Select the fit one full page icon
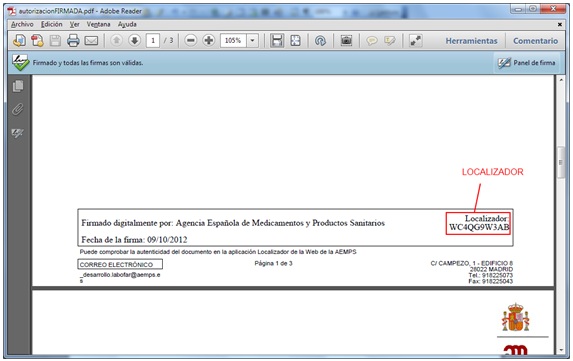The image size is (573, 361). pyautogui.click(x=295, y=40)
